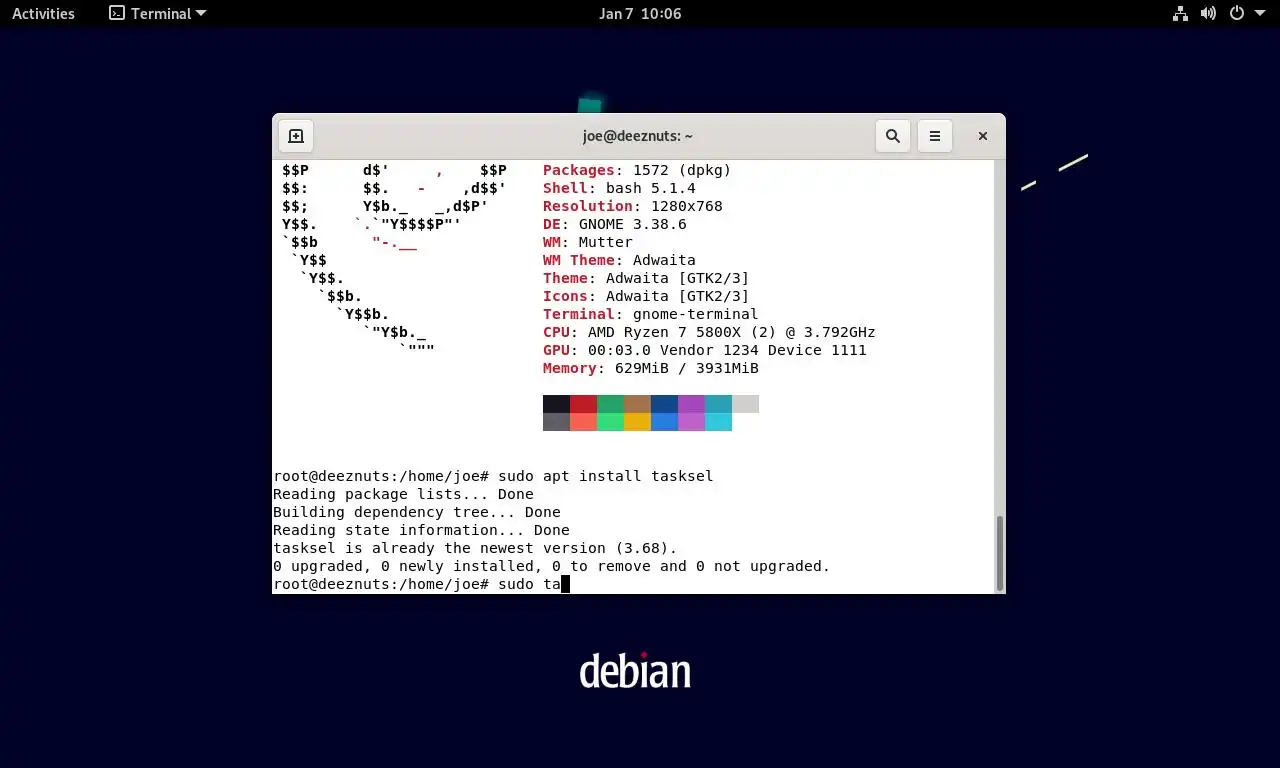Click the terminal's vertical scrollbar
This screenshot has width=1280, height=768.
(x=999, y=551)
